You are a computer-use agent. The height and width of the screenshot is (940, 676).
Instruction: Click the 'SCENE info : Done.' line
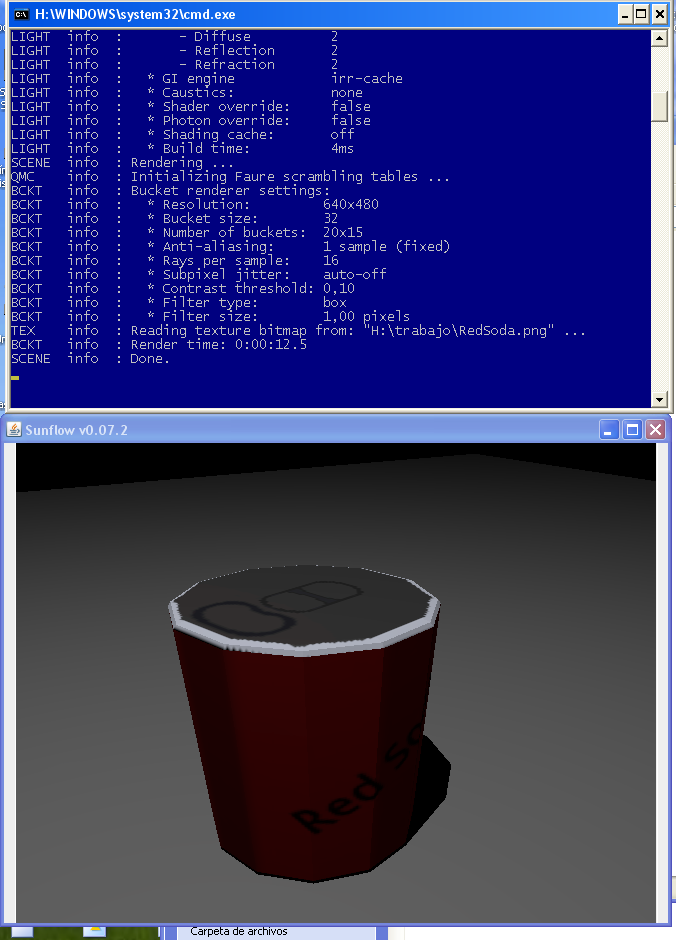[90, 358]
